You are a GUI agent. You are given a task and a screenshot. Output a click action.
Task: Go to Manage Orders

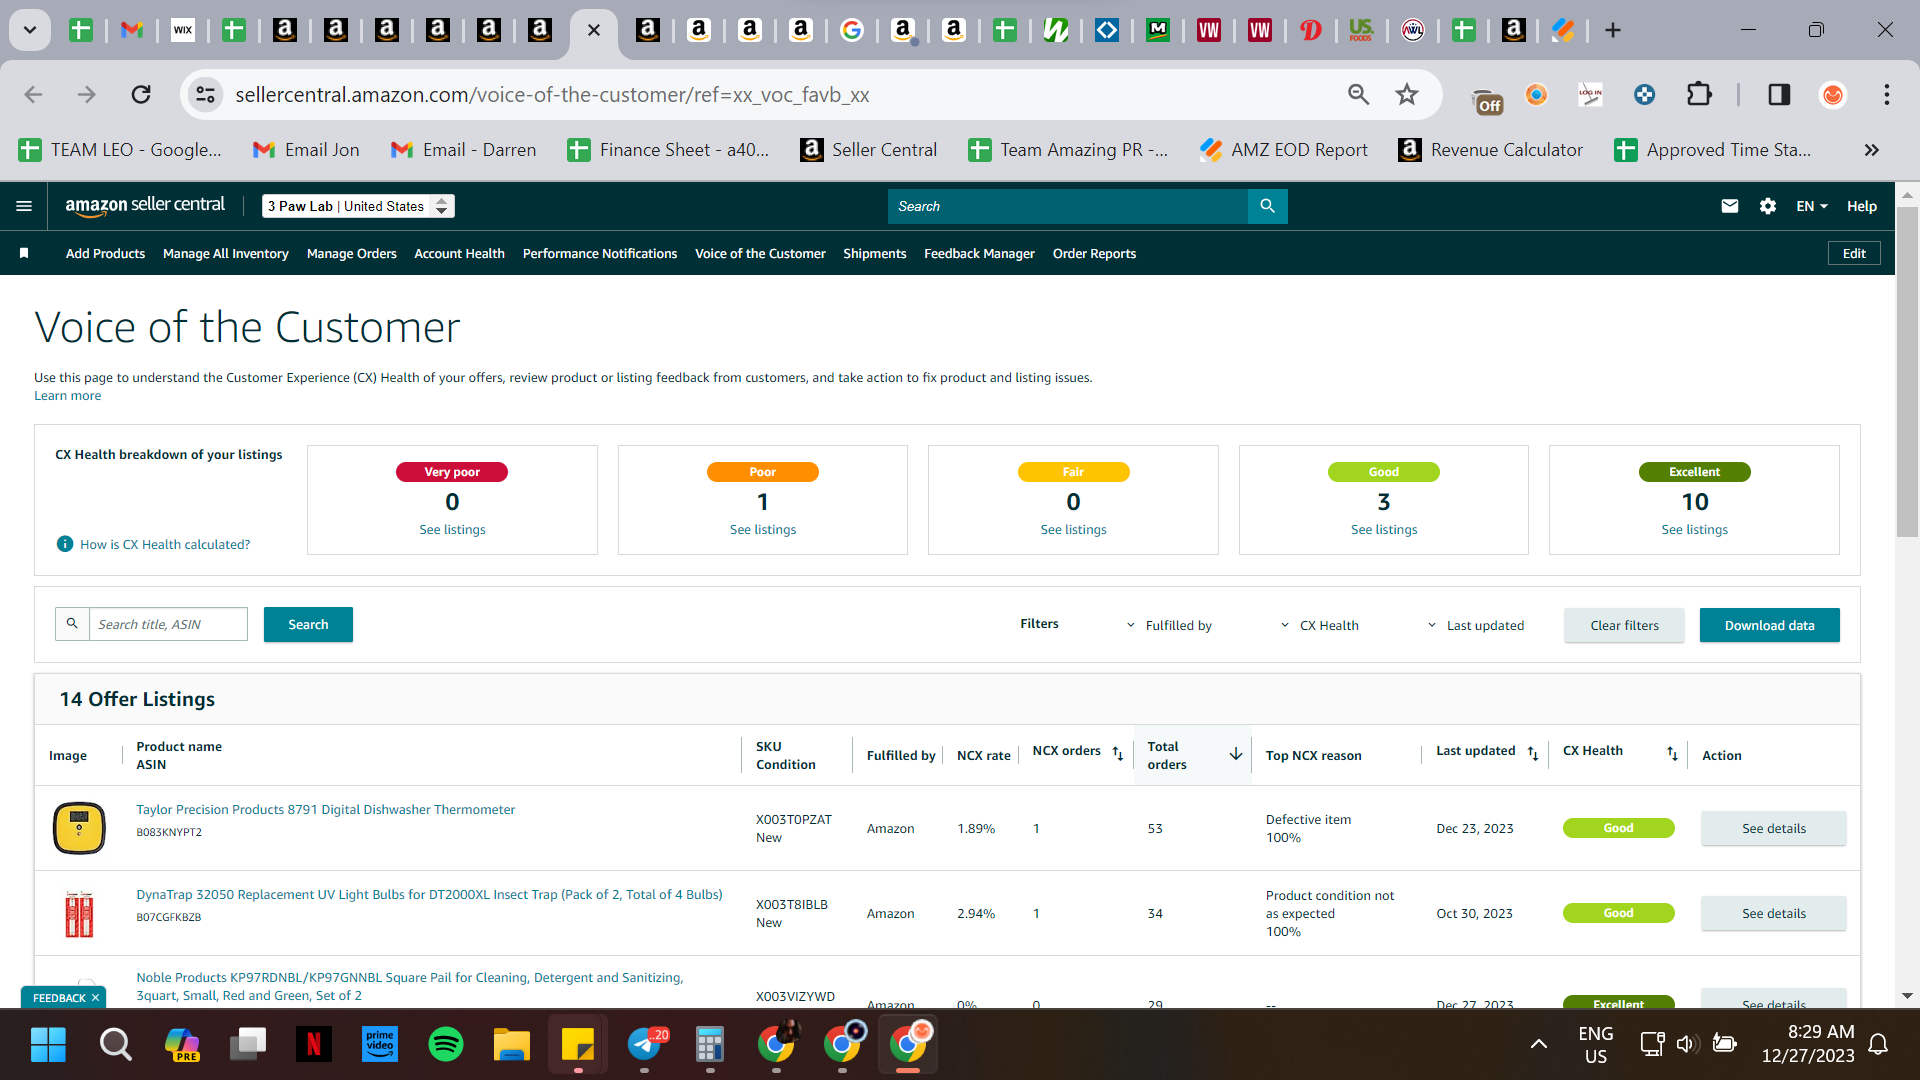coord(352,254)
